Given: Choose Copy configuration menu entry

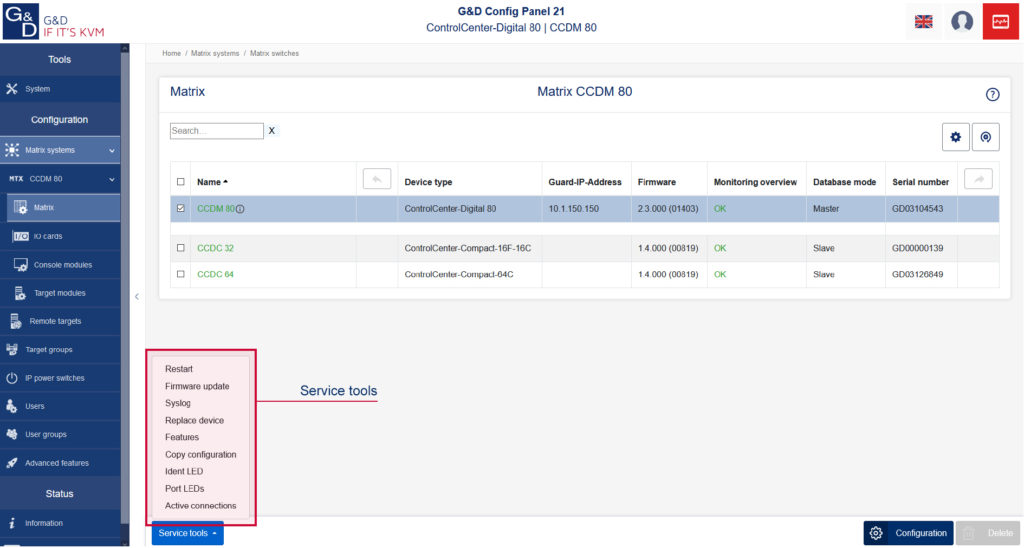Looking at the screenshot, I should (200, 455).
